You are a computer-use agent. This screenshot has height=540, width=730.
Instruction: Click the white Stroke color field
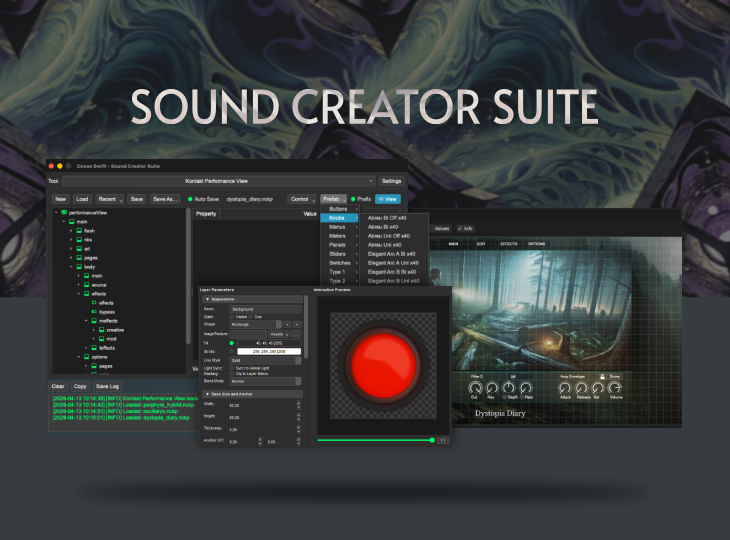269,351
